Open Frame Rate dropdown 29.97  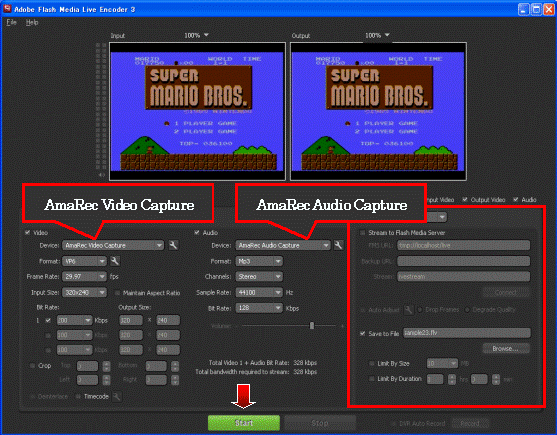coord(84,276)
